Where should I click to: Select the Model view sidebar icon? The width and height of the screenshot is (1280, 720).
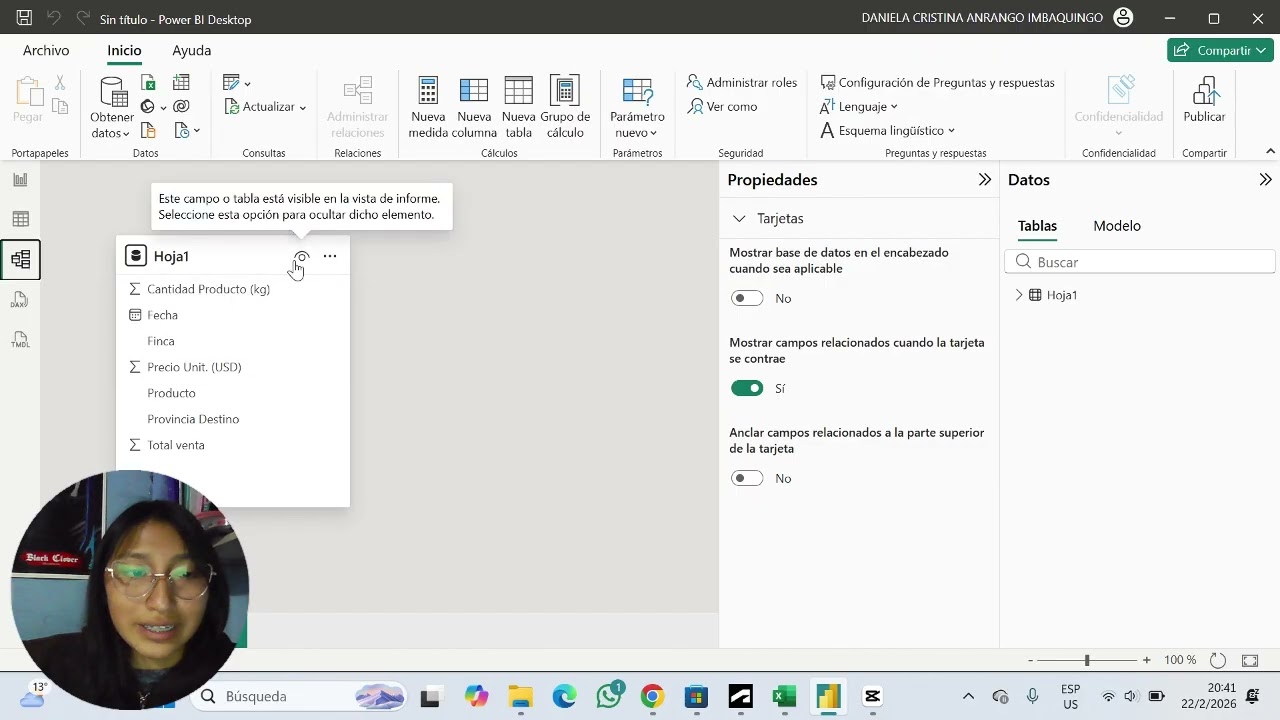pyautogui.click(x=20, y=259)
